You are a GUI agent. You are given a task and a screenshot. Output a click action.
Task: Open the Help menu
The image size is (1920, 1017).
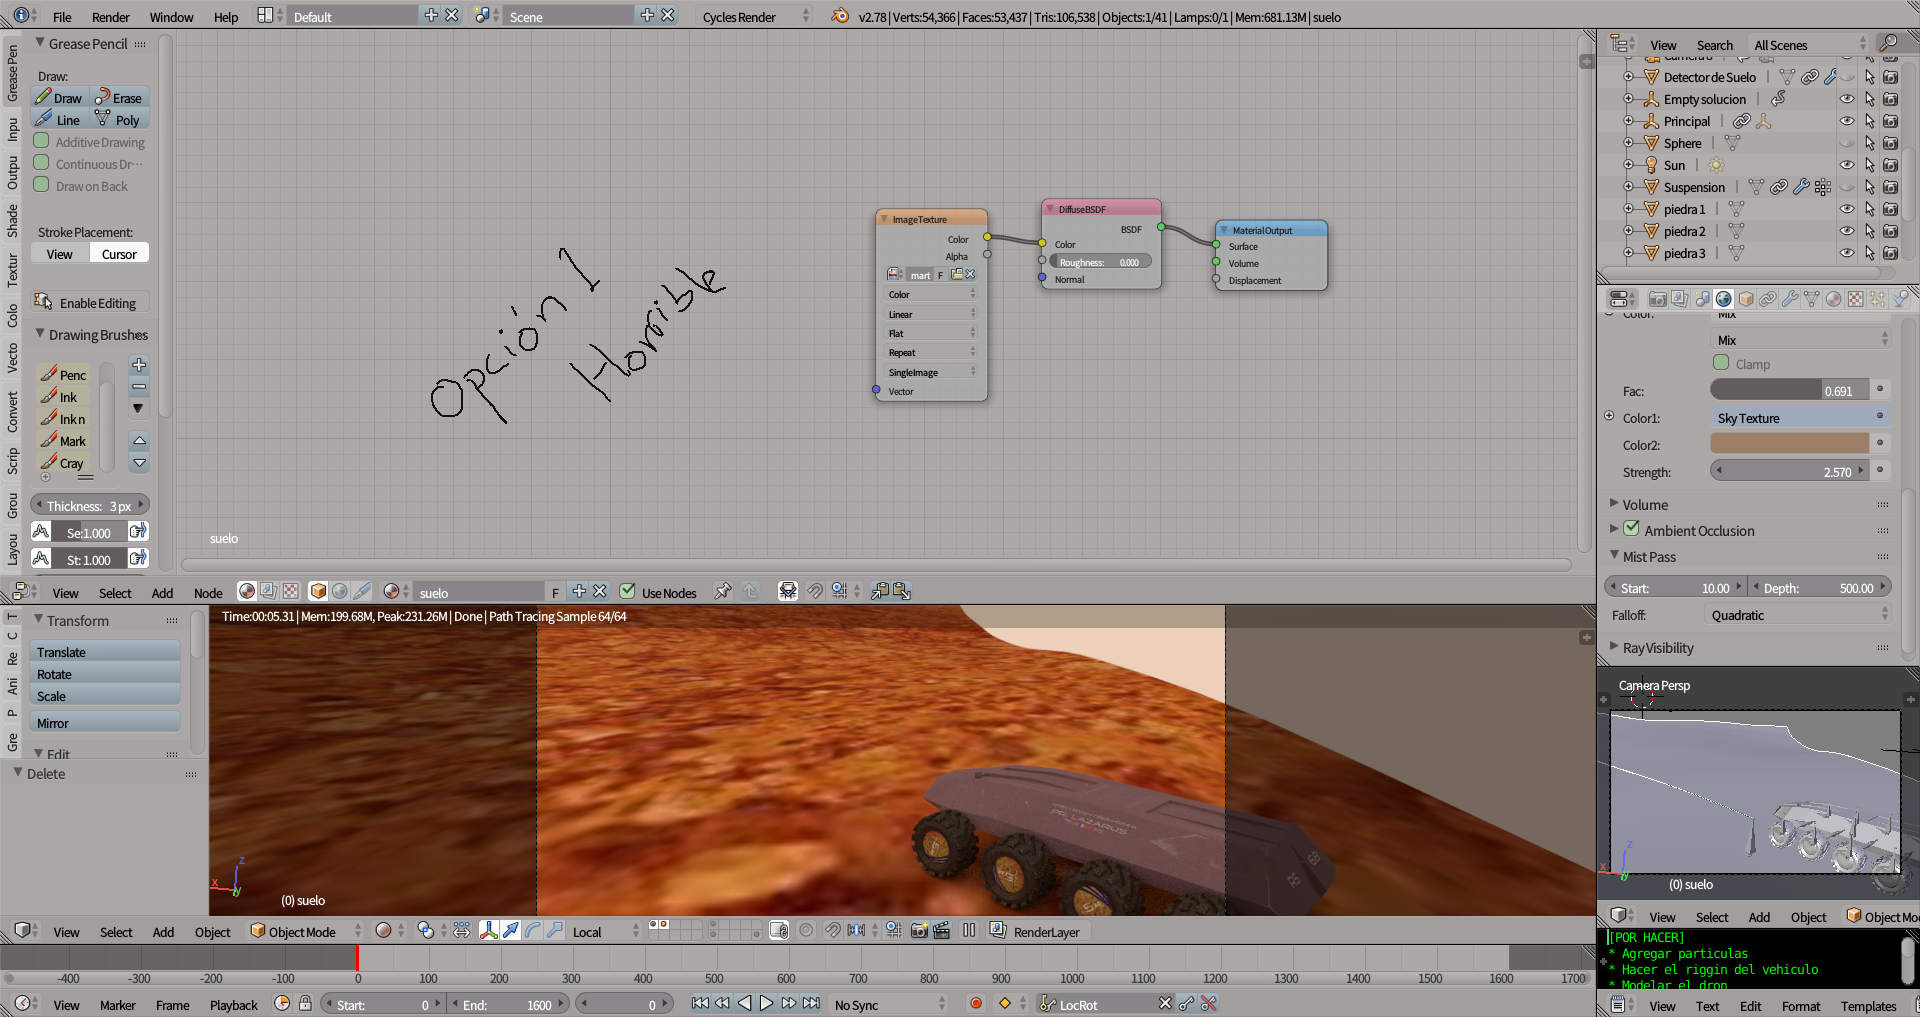[x=226, y=17]
